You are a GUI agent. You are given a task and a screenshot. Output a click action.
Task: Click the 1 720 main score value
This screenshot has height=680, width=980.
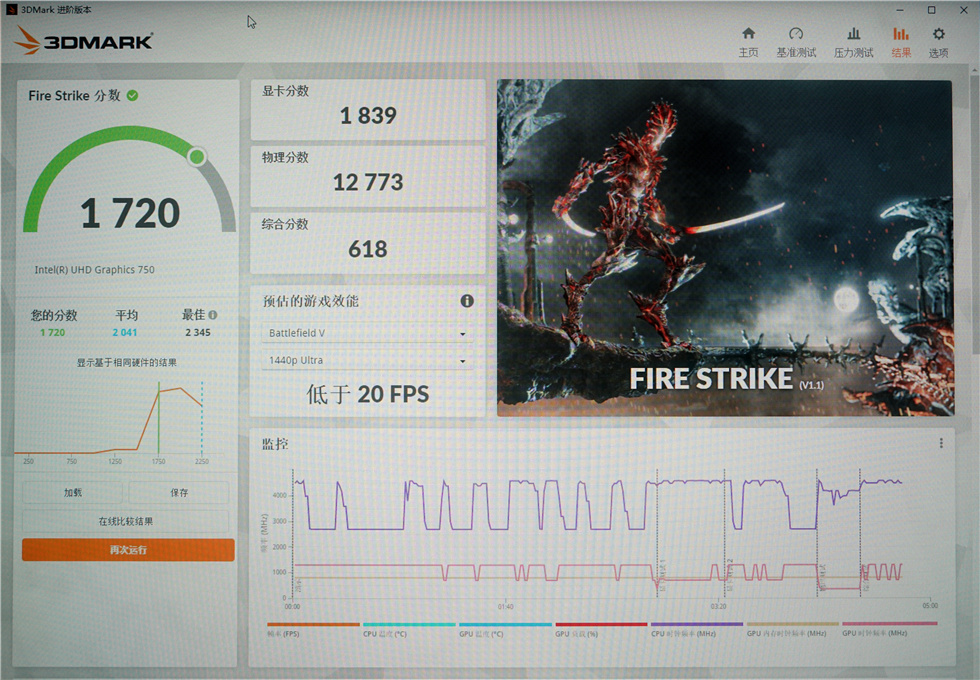(x=130, y=213)
